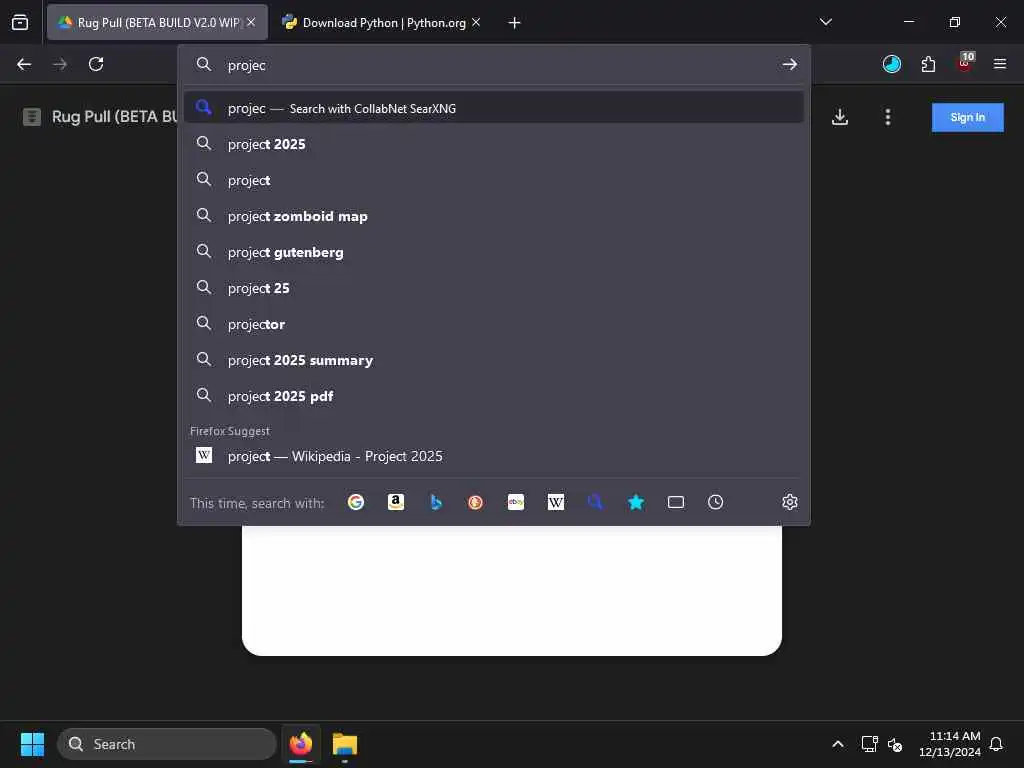Screen dimensions: 1024x768
Task: Select projec Search with CollabNet SearXNG row
Action: pos(494,108)
